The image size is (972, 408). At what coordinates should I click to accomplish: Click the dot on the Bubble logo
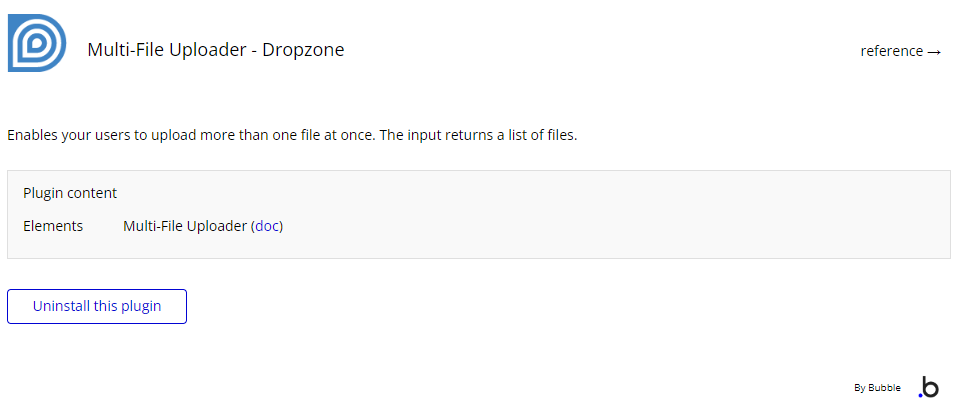click(x=920, y=395)
